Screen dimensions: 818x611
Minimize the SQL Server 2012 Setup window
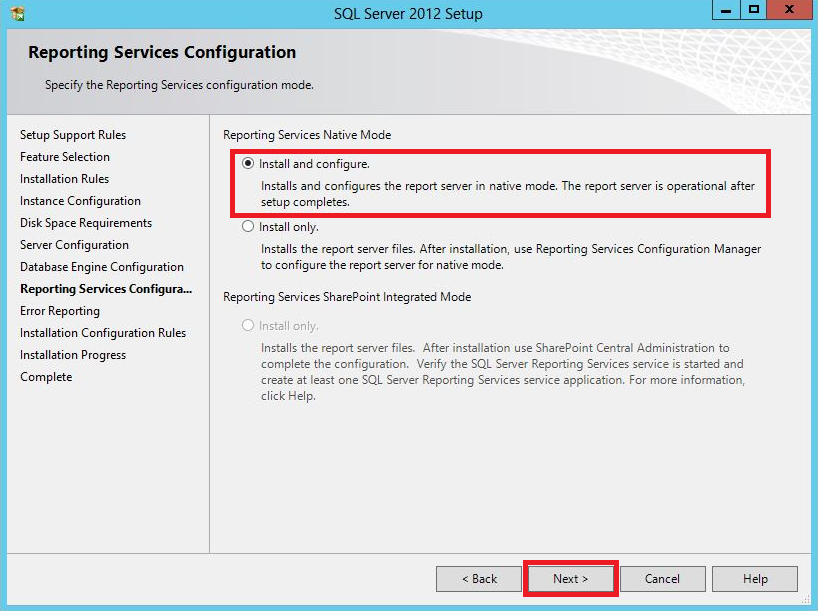pos(726,10)
